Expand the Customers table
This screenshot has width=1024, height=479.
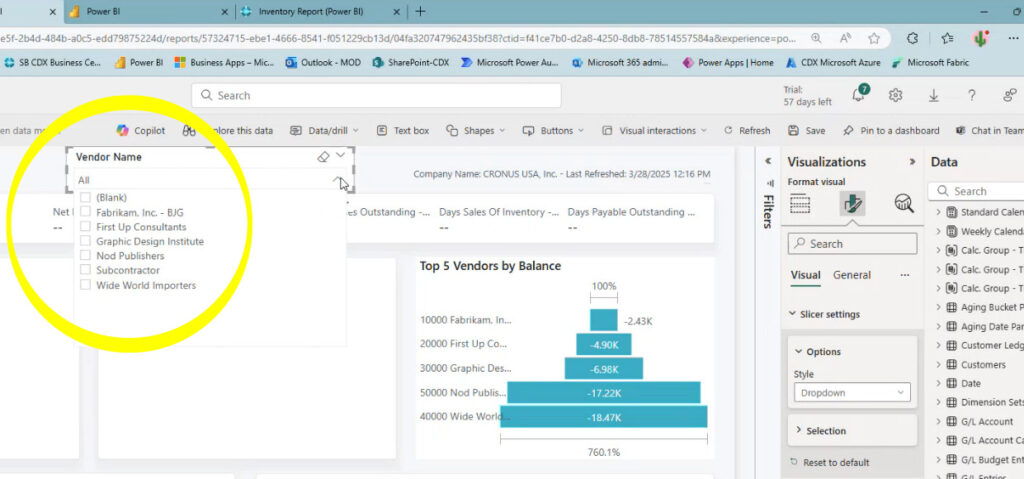[938, 365]
